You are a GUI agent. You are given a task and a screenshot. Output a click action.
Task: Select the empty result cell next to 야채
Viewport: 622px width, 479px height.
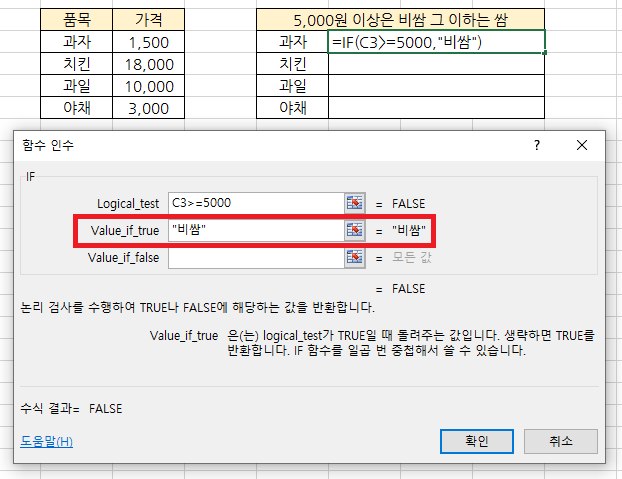click(436, 107)
